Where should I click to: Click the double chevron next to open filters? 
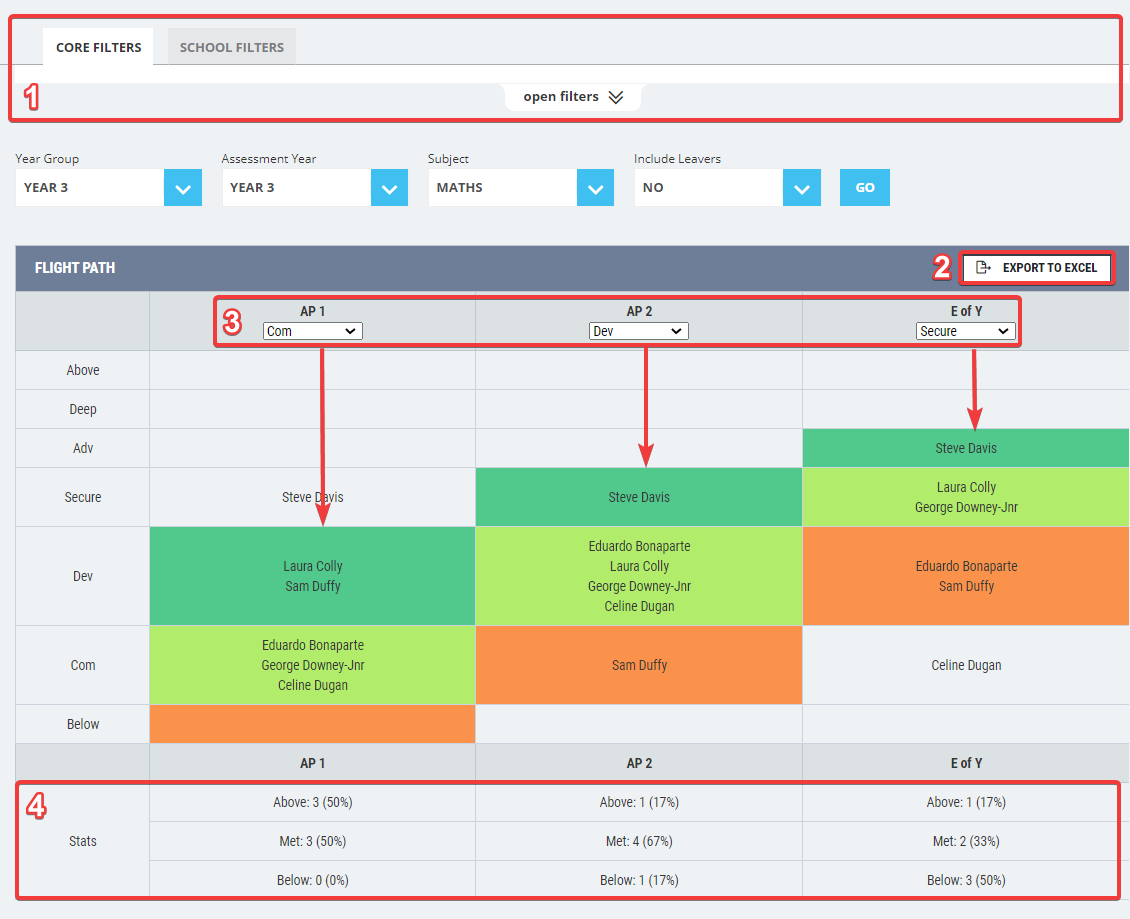coord(615,97)
